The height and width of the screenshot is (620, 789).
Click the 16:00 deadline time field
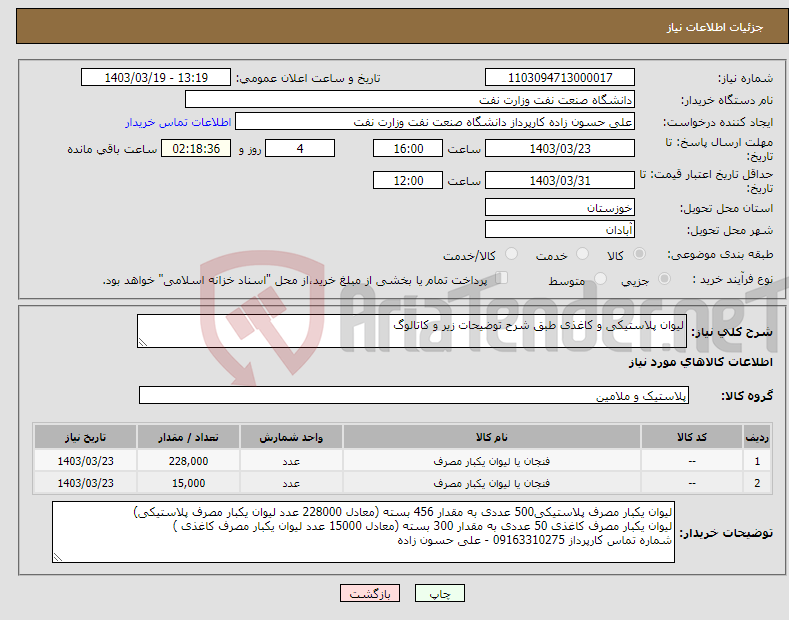pyautogui.click(x=408, y=148)
